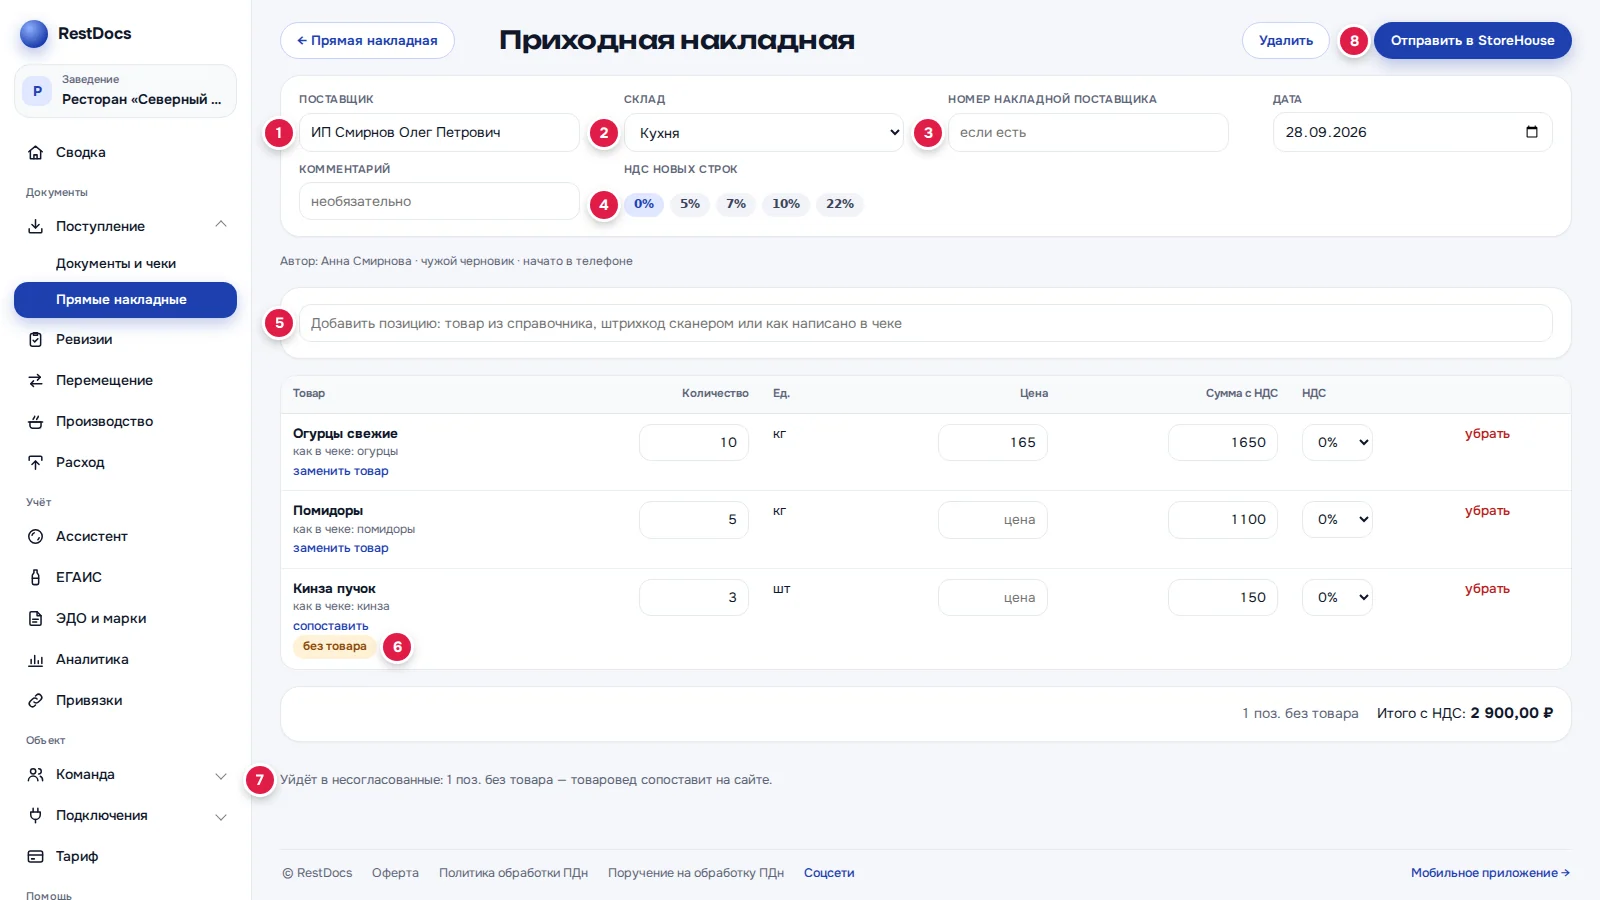Go back to Прямая накладная

pos(367,41)
